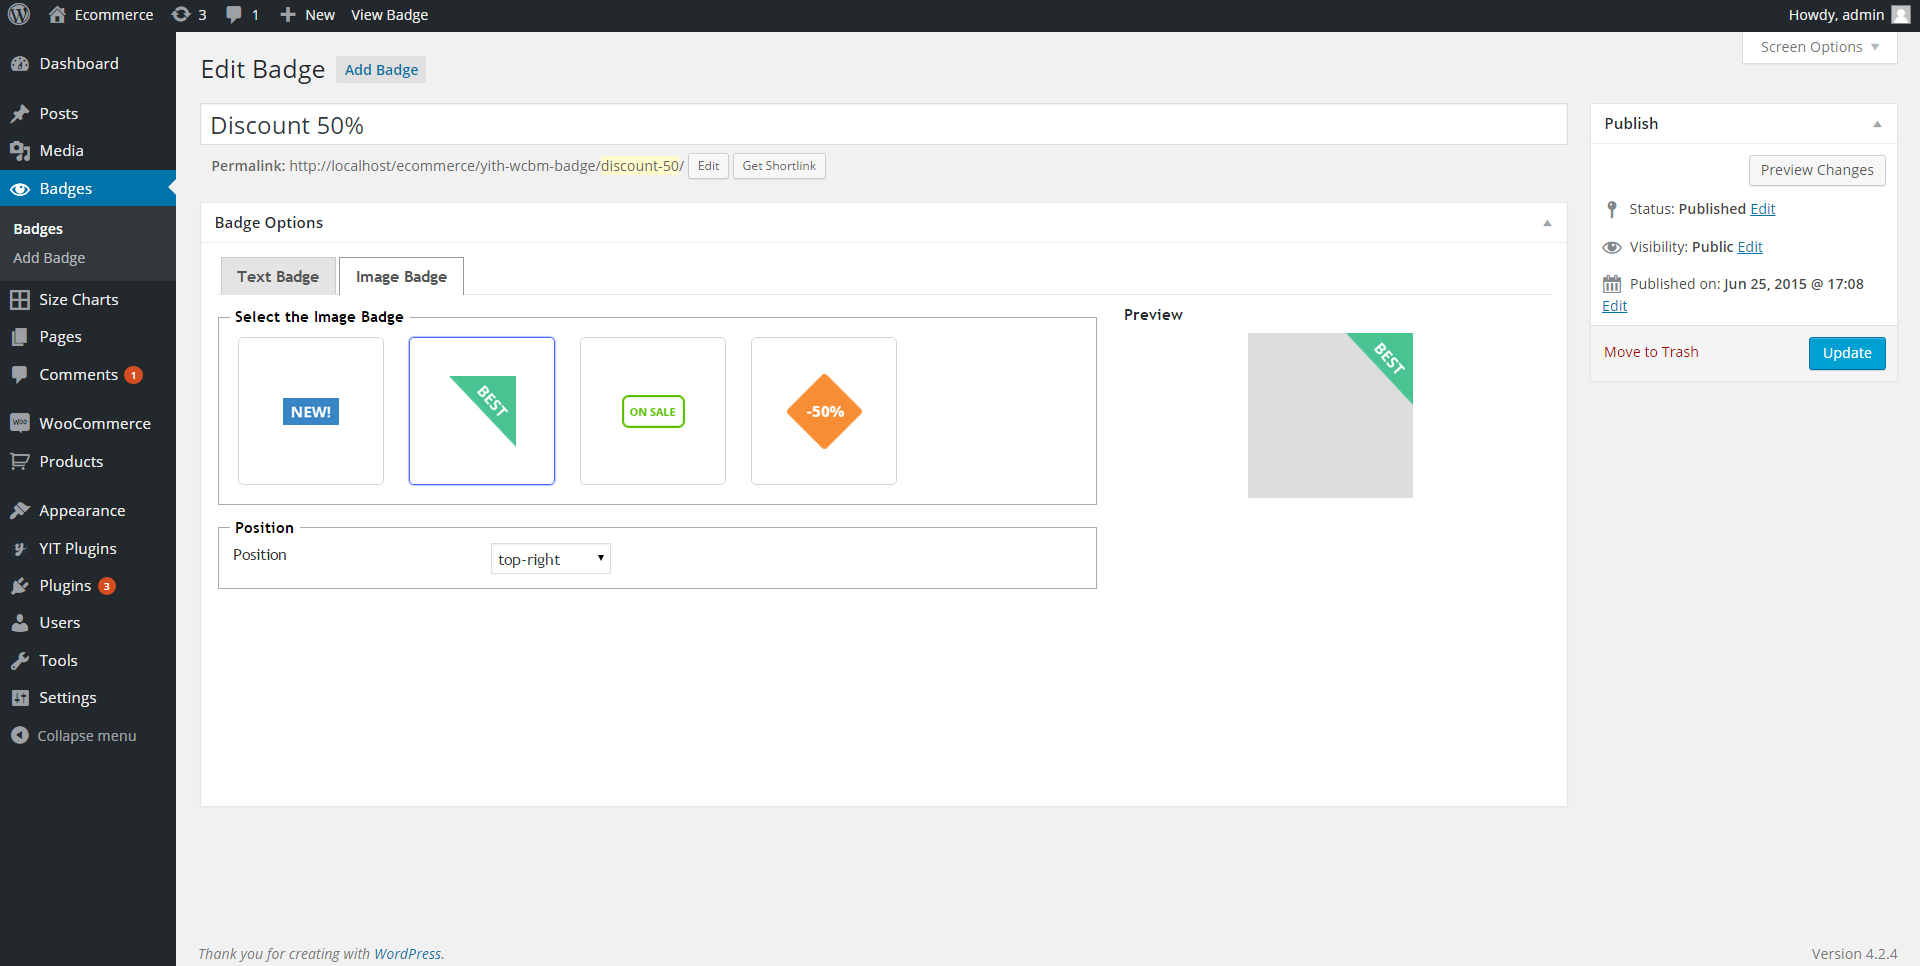Collapse the admin sidebar menu
The height and width of the screenshot is (966, 1920).
click(x=86, y=736)
